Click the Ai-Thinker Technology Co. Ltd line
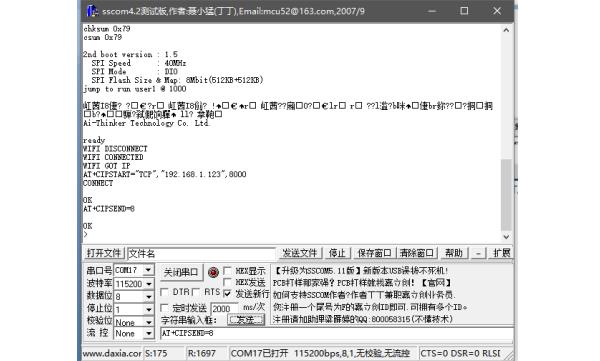The height and width of the screenshot is (361, 600). pyautogui.click(x=146, y=123)
